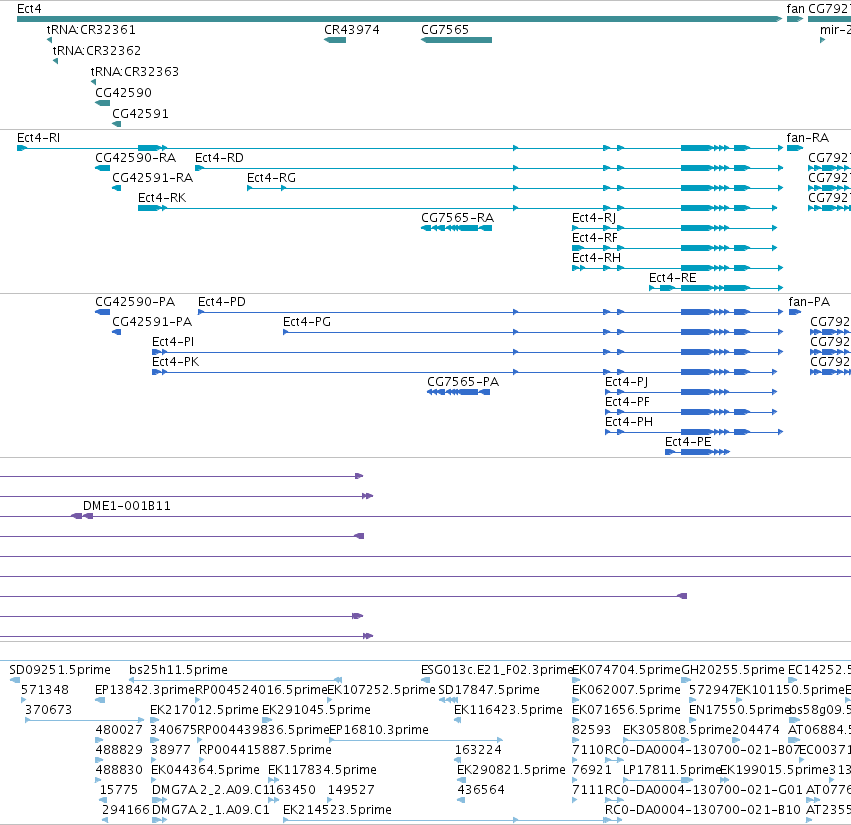Click the CG42591-PA protein label
The height and width of the screenshot is (825, 851).
[x=152, y=322]
